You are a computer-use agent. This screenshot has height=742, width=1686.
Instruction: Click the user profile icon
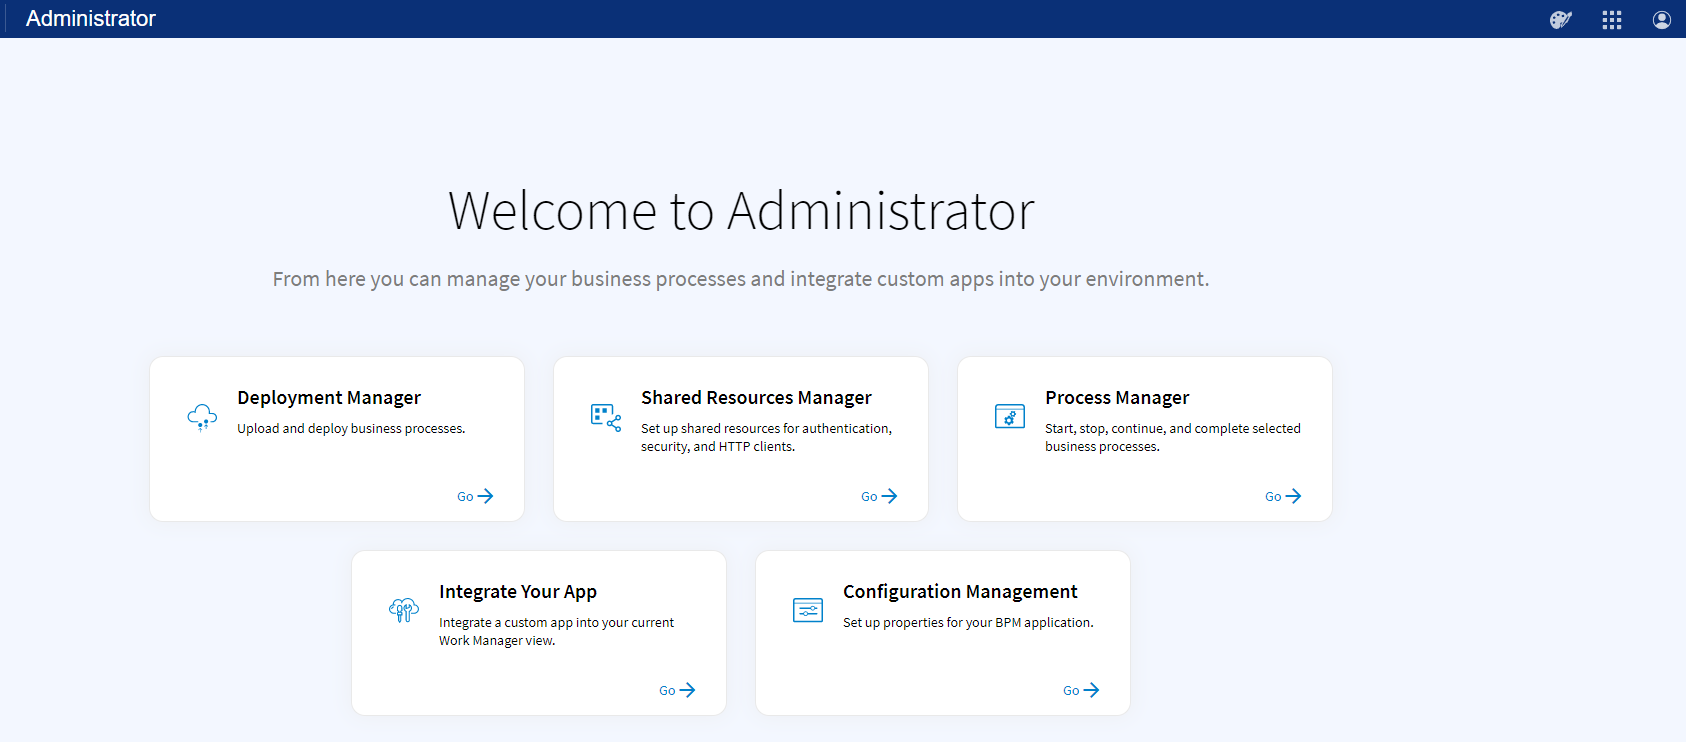pyautogui.click(x=1661, y=20)
